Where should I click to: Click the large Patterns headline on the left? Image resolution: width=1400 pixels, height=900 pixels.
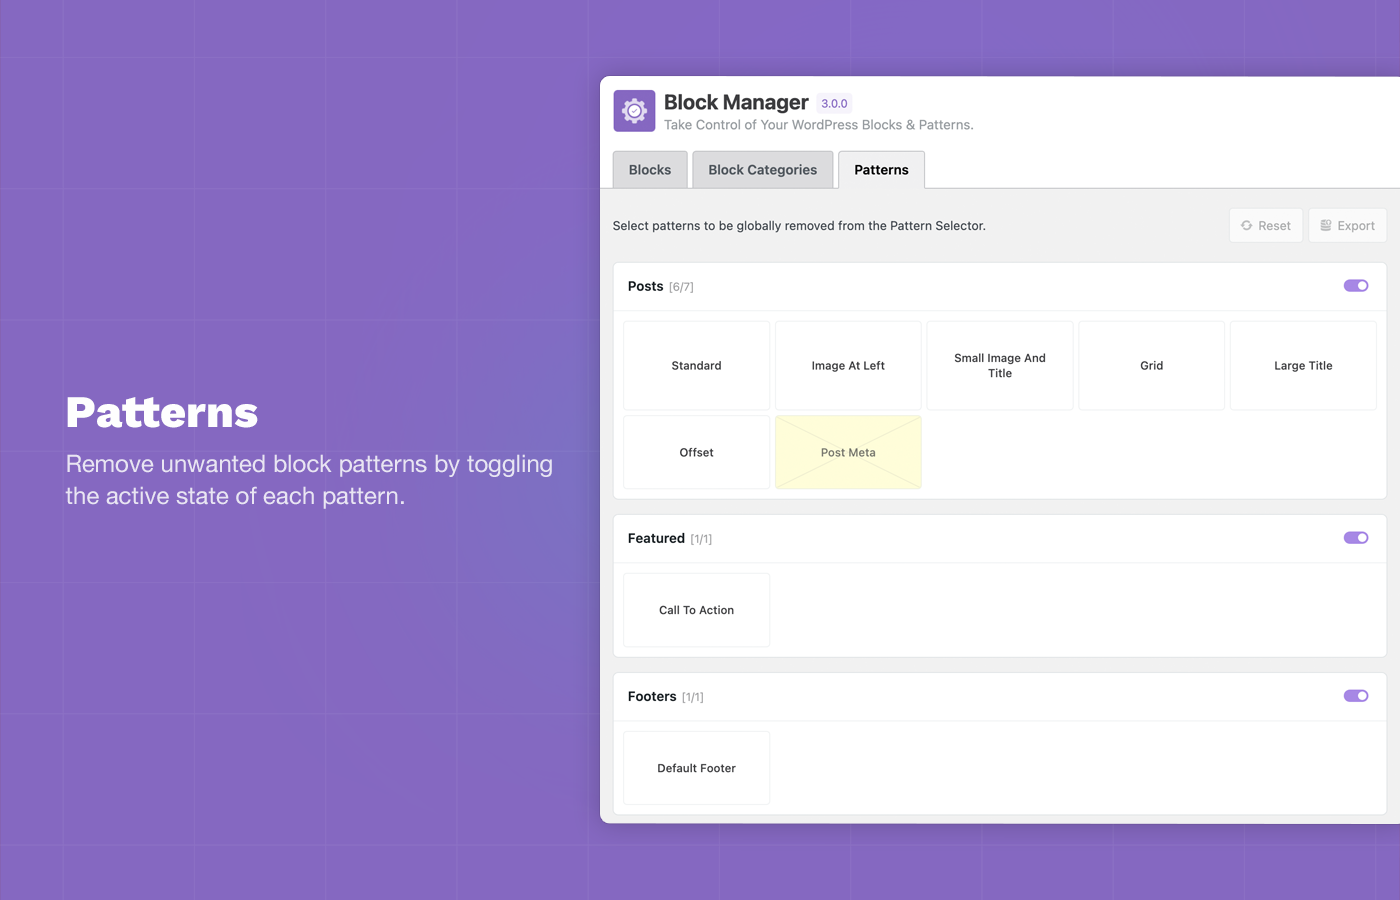[x=162, y=412]
